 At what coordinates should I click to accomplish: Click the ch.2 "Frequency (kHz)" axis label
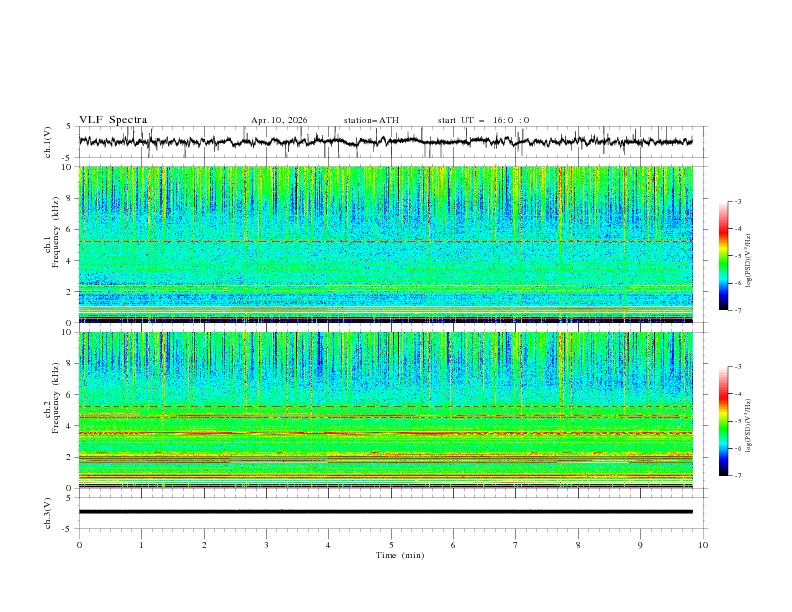[55, 398]
